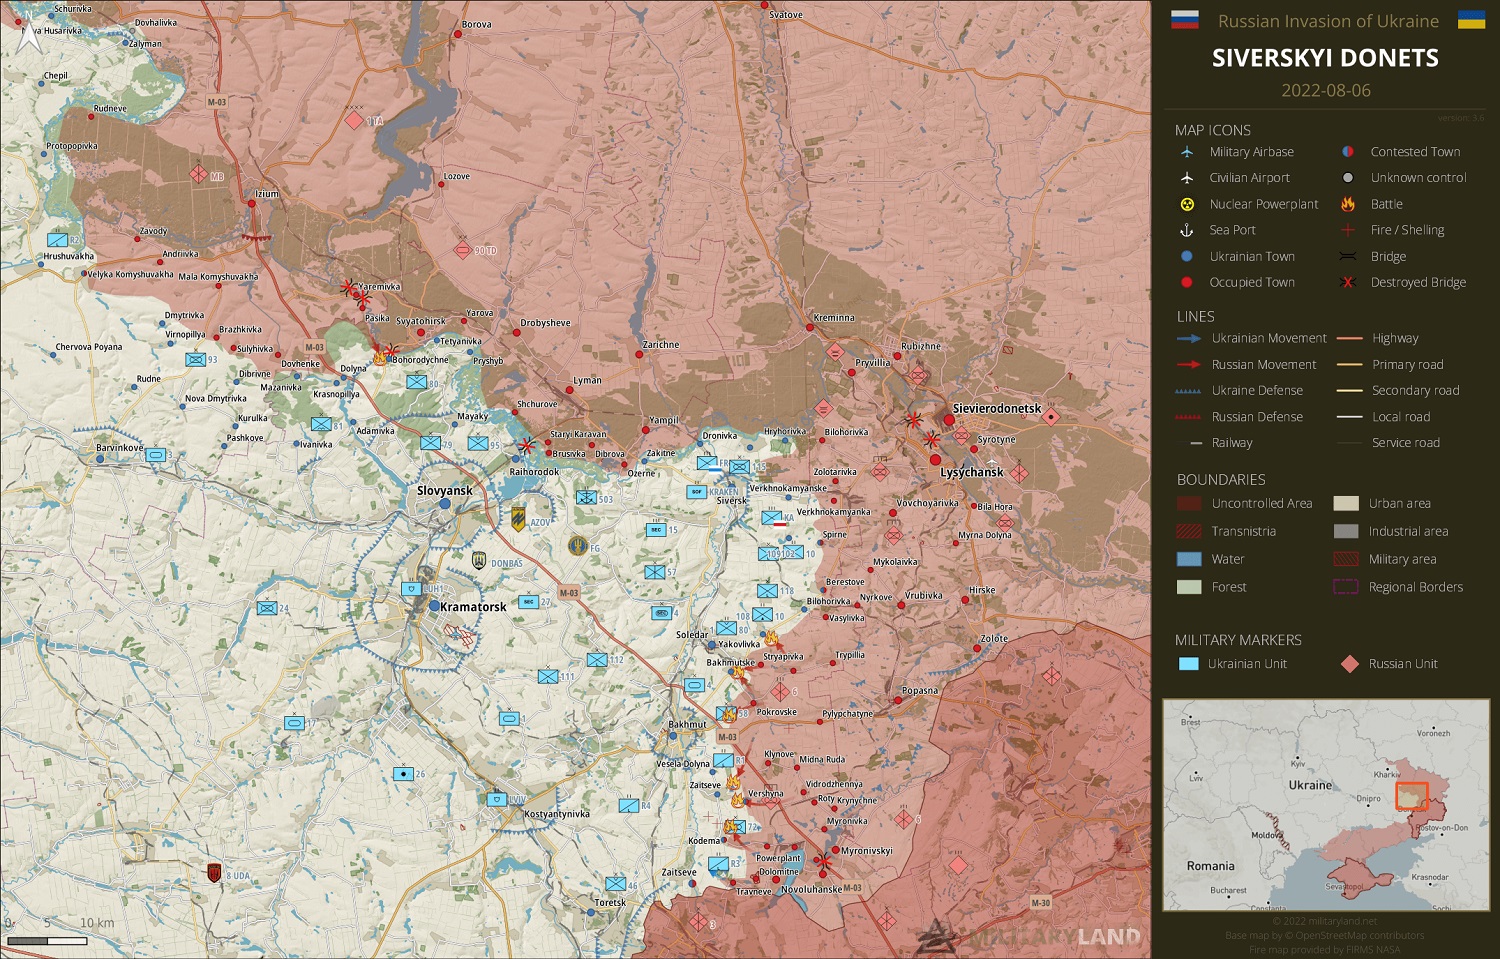This screenshot has width=1500, height=959.
Task: Select the Lyman town label
Action: pyautogui.click(x=587, y=380)
